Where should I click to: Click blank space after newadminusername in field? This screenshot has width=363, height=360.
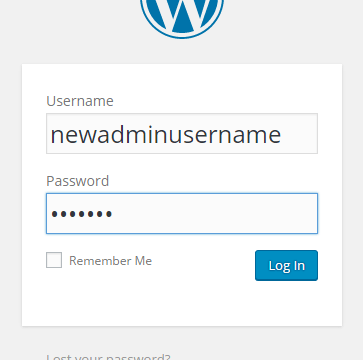click(x=299, y=133)
